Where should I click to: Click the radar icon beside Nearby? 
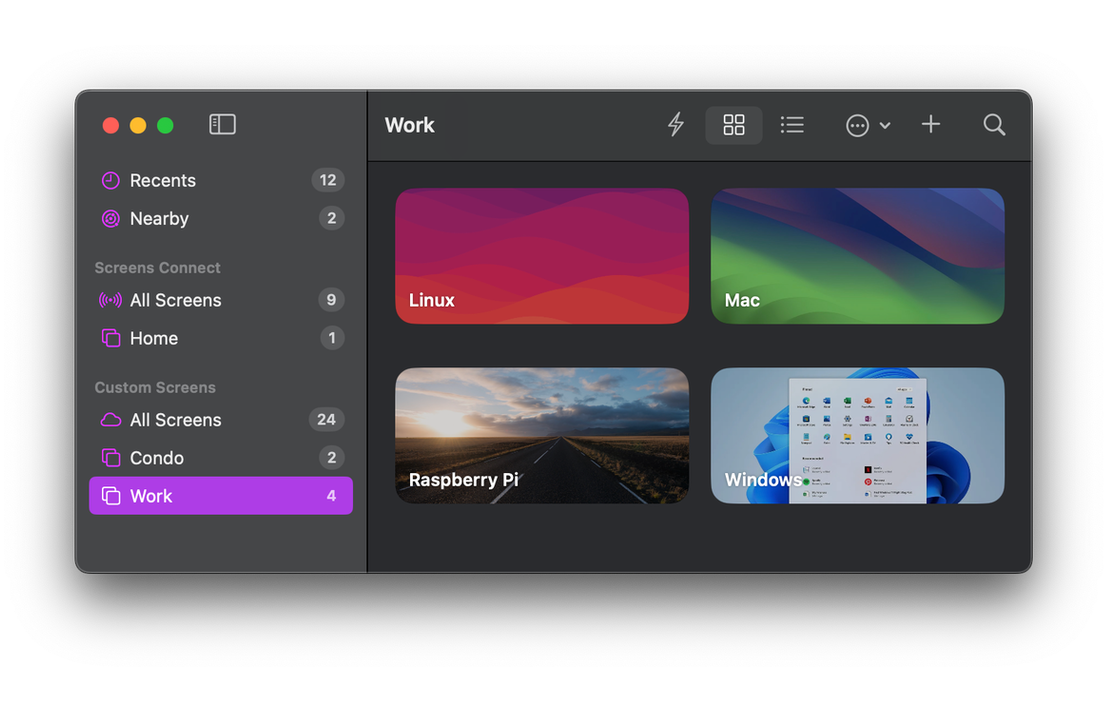(x=111, y=218)
